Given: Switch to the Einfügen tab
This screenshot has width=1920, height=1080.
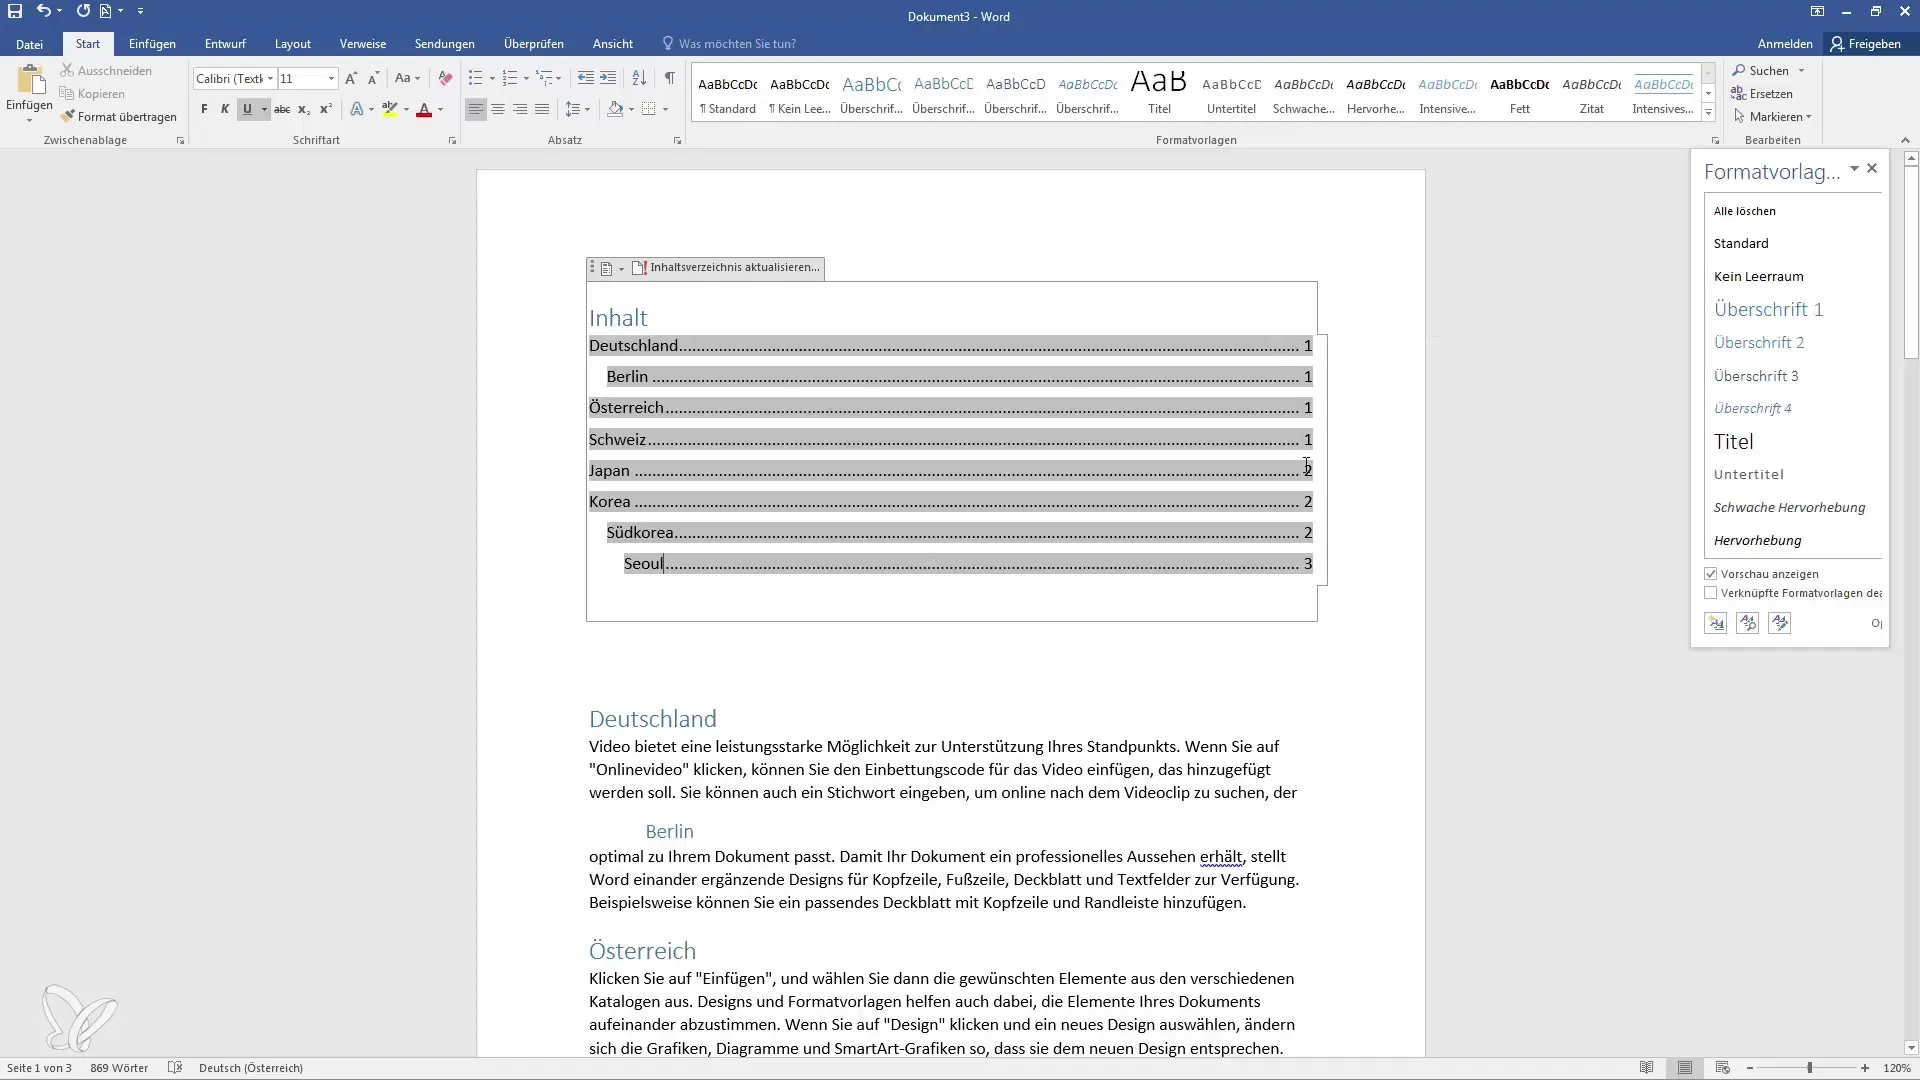Looking at the screenshot, I should click(x=152, y=44).
